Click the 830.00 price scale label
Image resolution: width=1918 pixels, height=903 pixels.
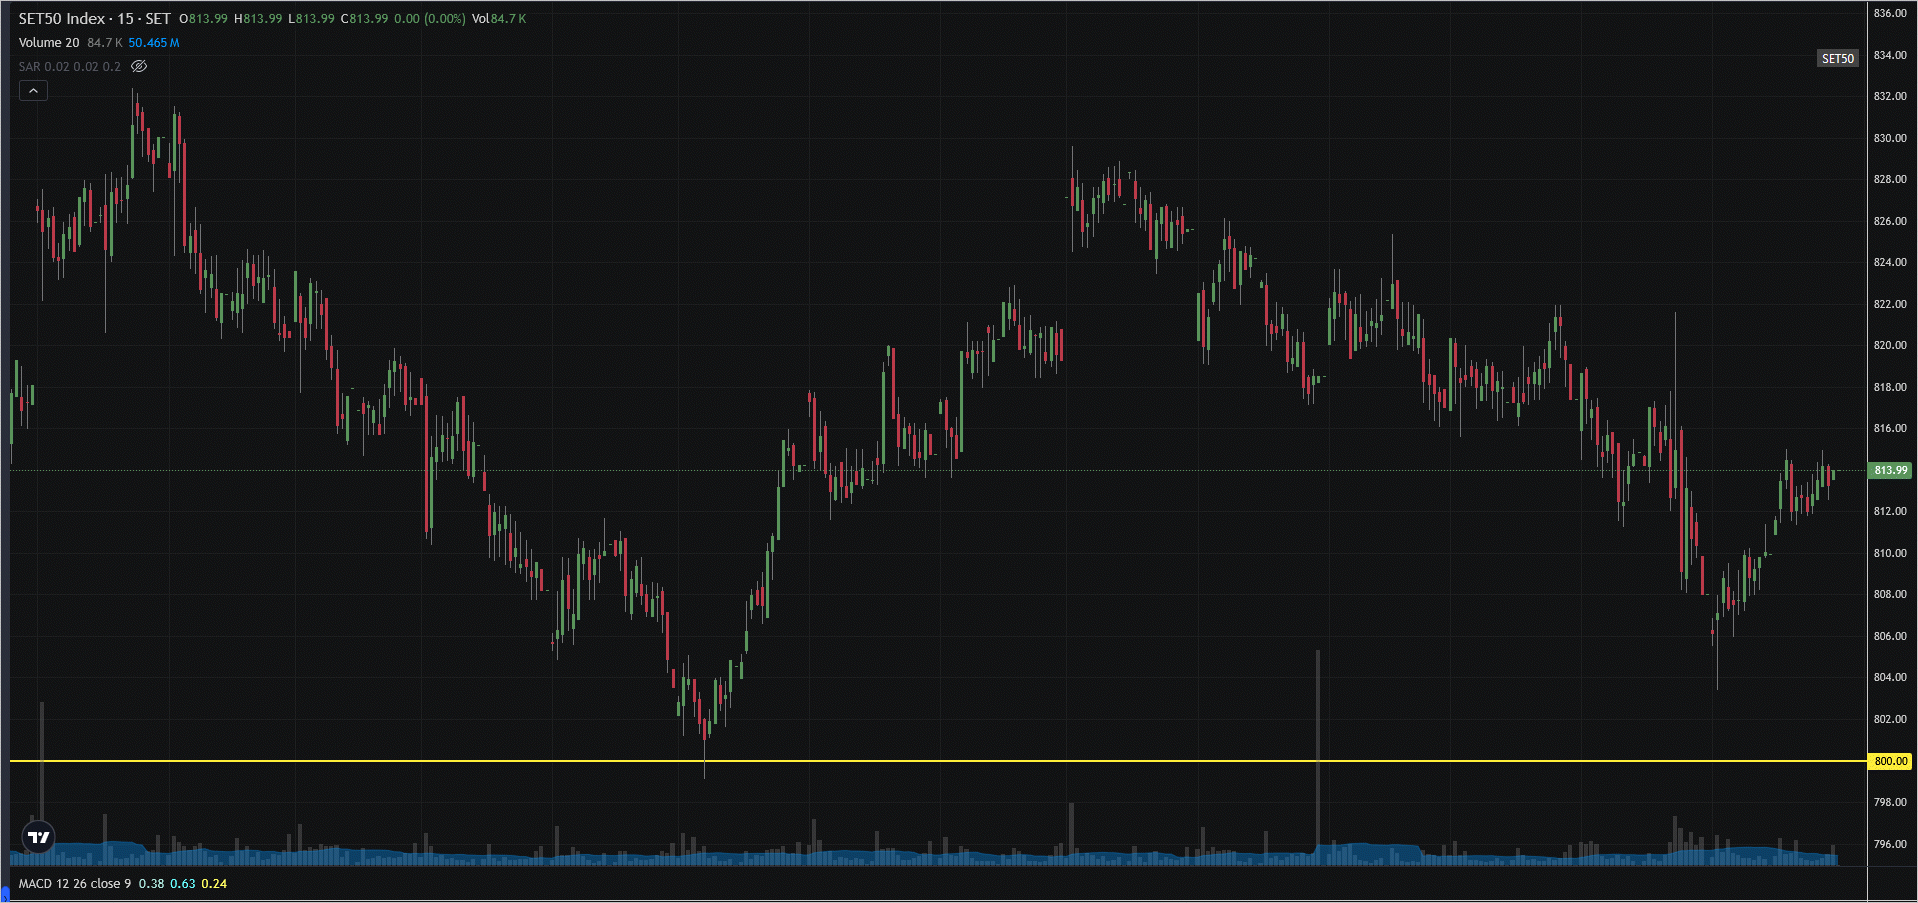coord(1890,139)
